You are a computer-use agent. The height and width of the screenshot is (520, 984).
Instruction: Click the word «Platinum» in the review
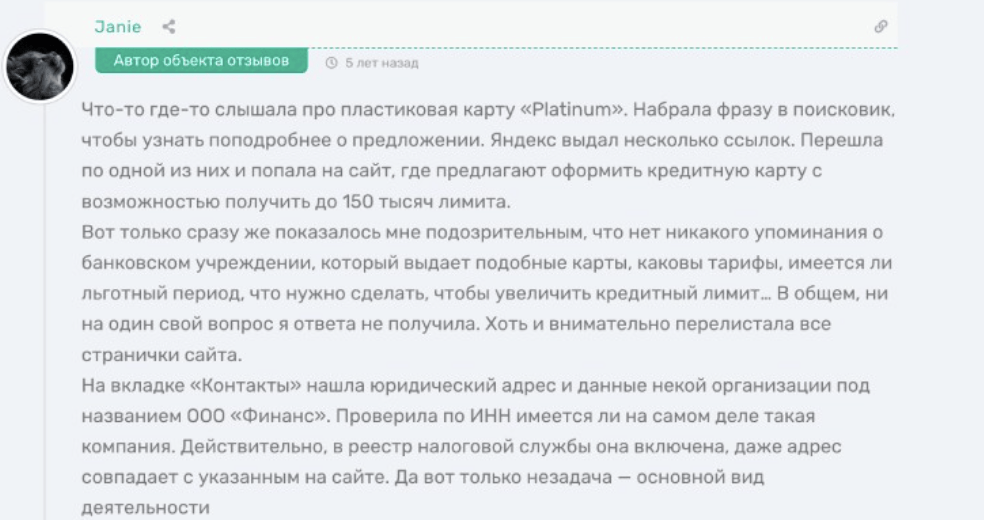coord(574,109)
